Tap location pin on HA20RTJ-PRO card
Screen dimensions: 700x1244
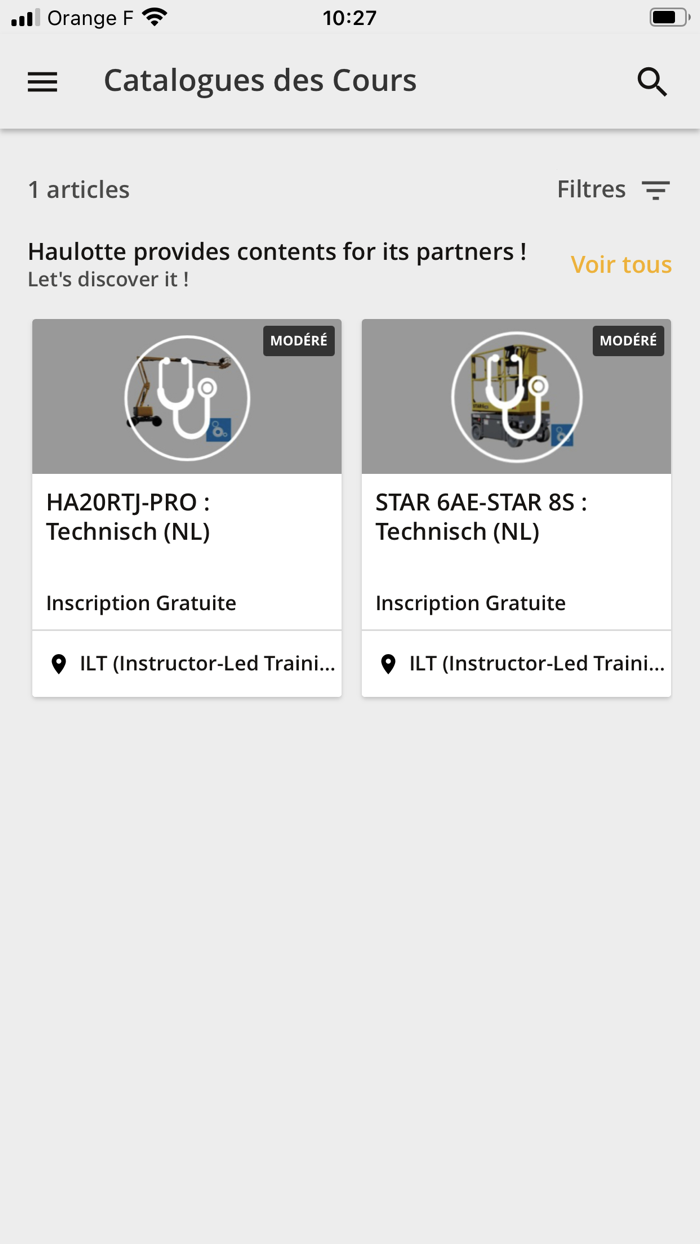(59, 664)
